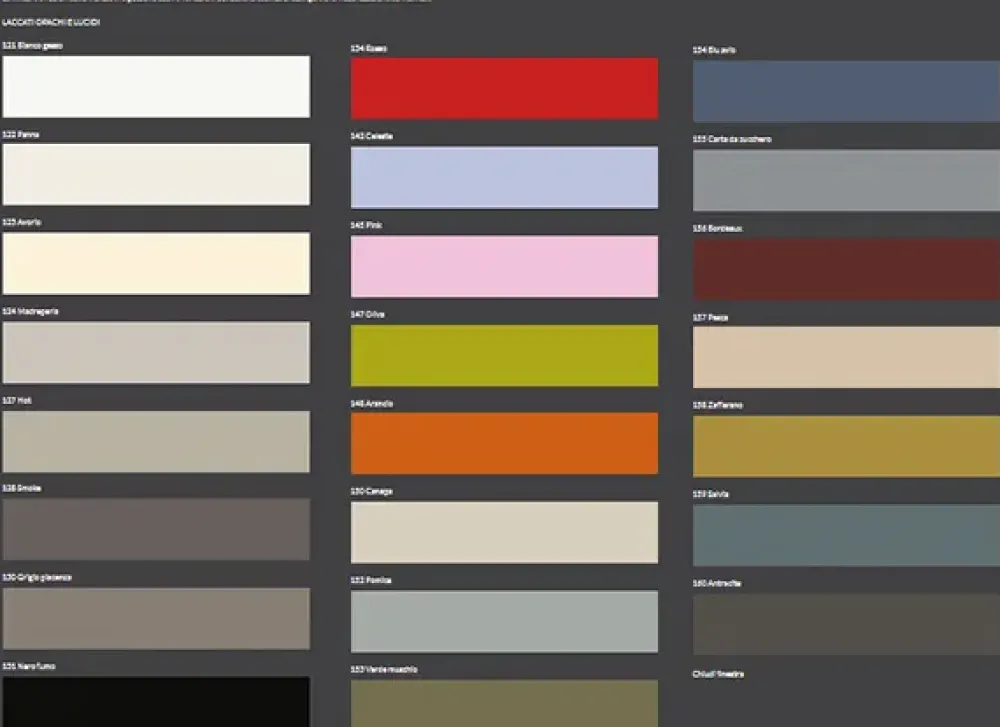Choose the mustard Zafferano swatch
The height and width of the screenshot is (727, 1000).
846,447
